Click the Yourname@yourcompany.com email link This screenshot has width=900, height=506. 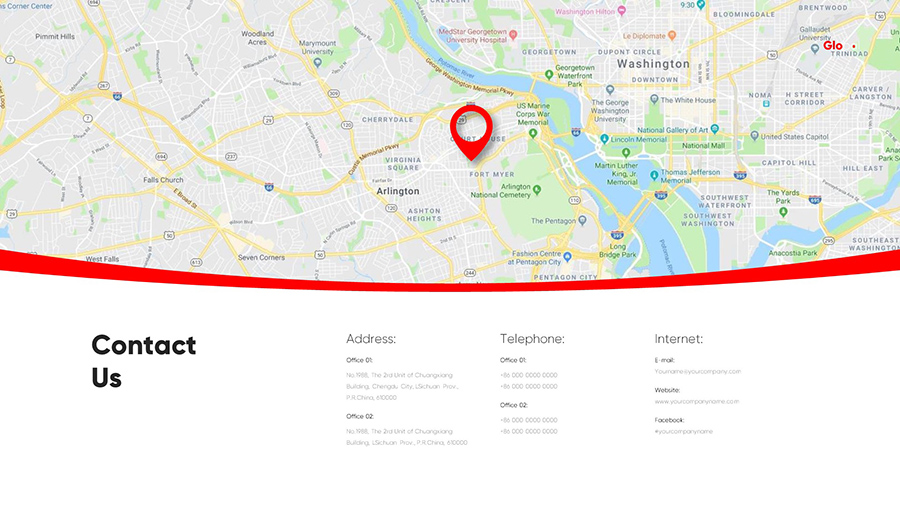pyautogui.click(x=697, y=372)
